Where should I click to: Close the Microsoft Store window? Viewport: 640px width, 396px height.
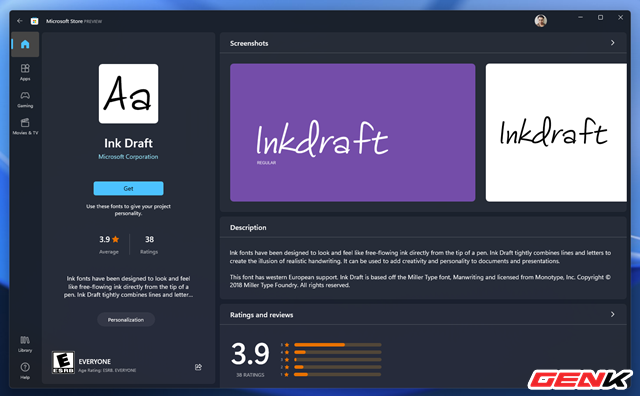coord(620,18)
